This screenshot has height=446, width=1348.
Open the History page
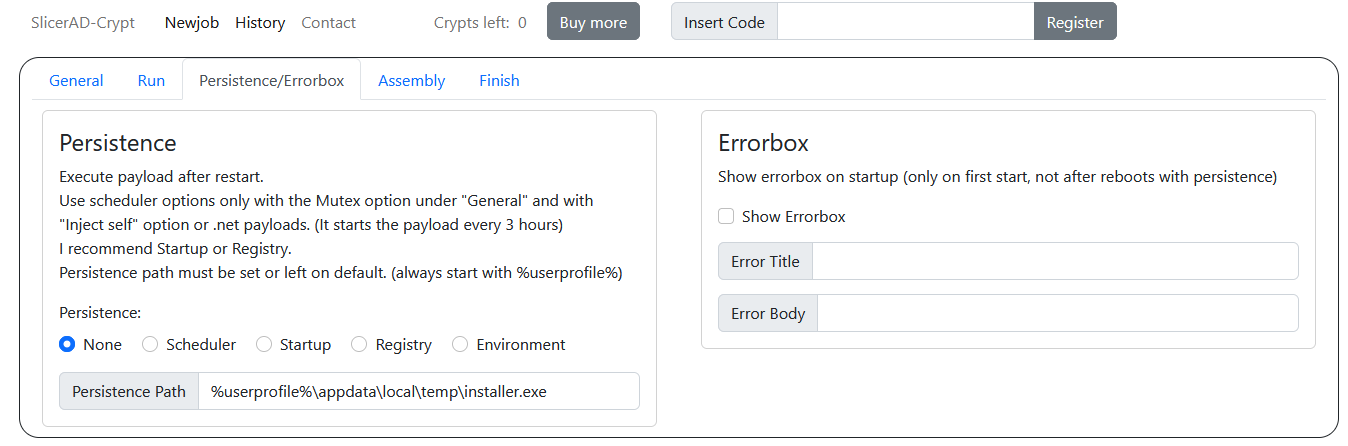pyautogui.click(x=260, y=22)
